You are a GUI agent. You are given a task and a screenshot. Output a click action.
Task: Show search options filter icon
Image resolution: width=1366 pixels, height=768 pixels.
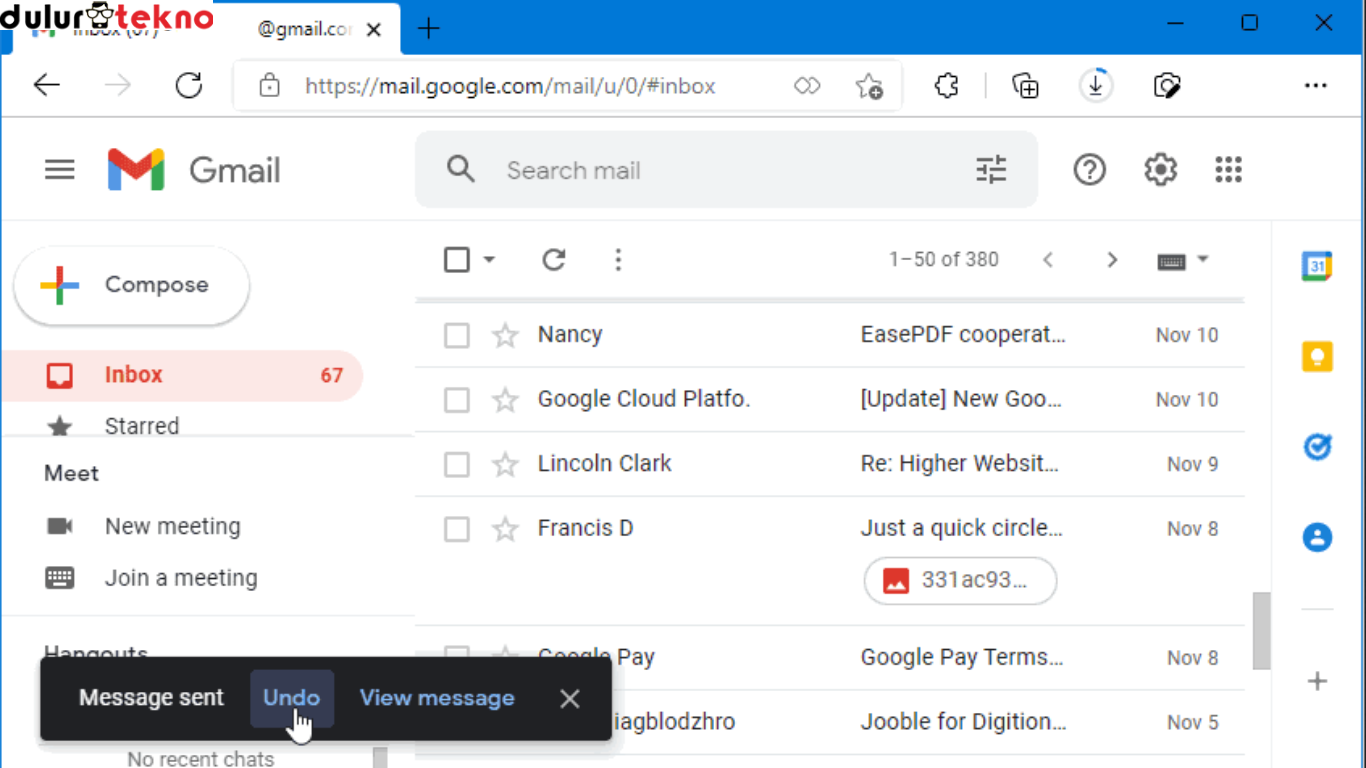991,170
